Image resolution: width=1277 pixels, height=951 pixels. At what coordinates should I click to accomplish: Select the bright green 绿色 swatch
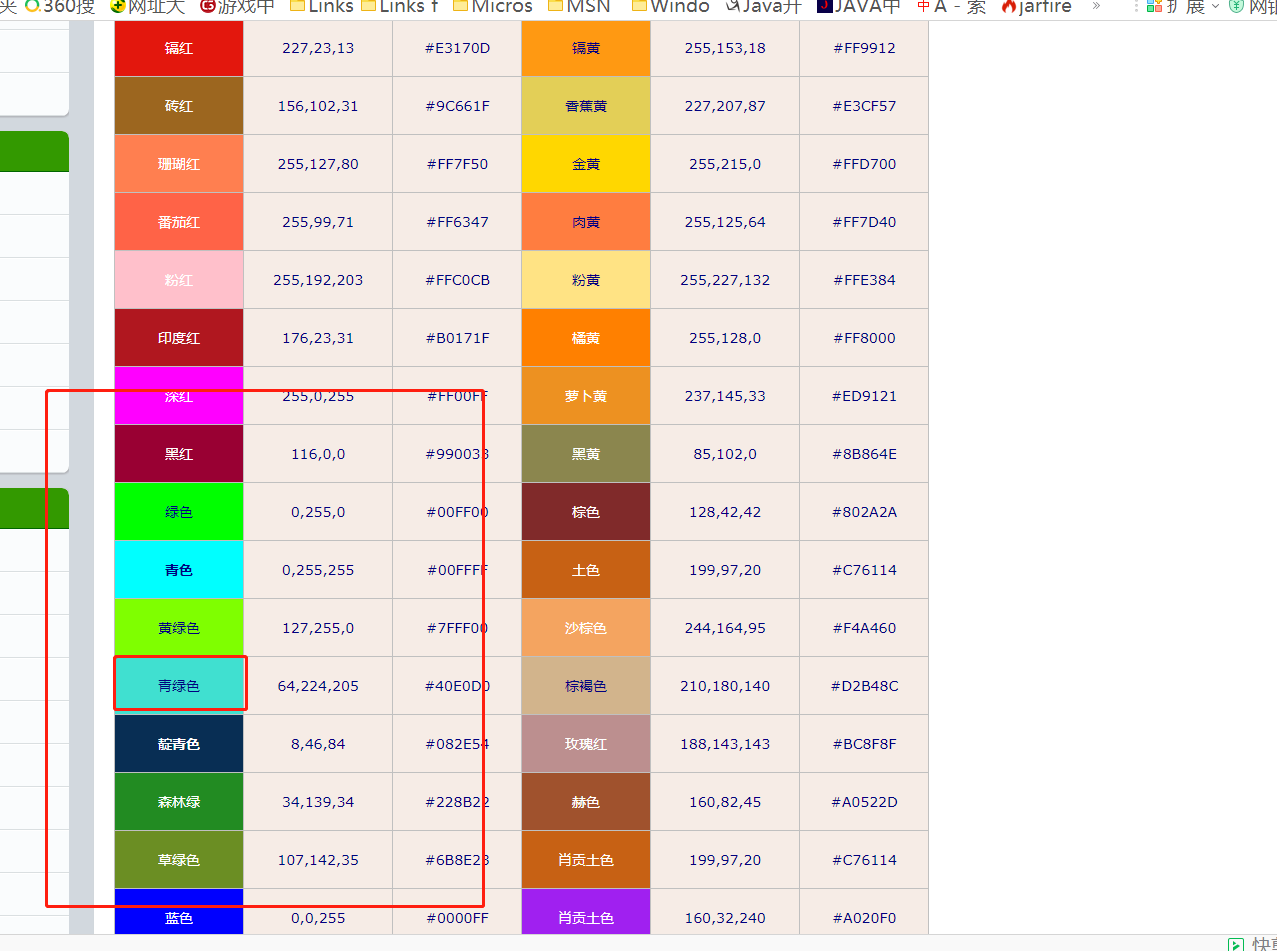click(x=179, y=512)
